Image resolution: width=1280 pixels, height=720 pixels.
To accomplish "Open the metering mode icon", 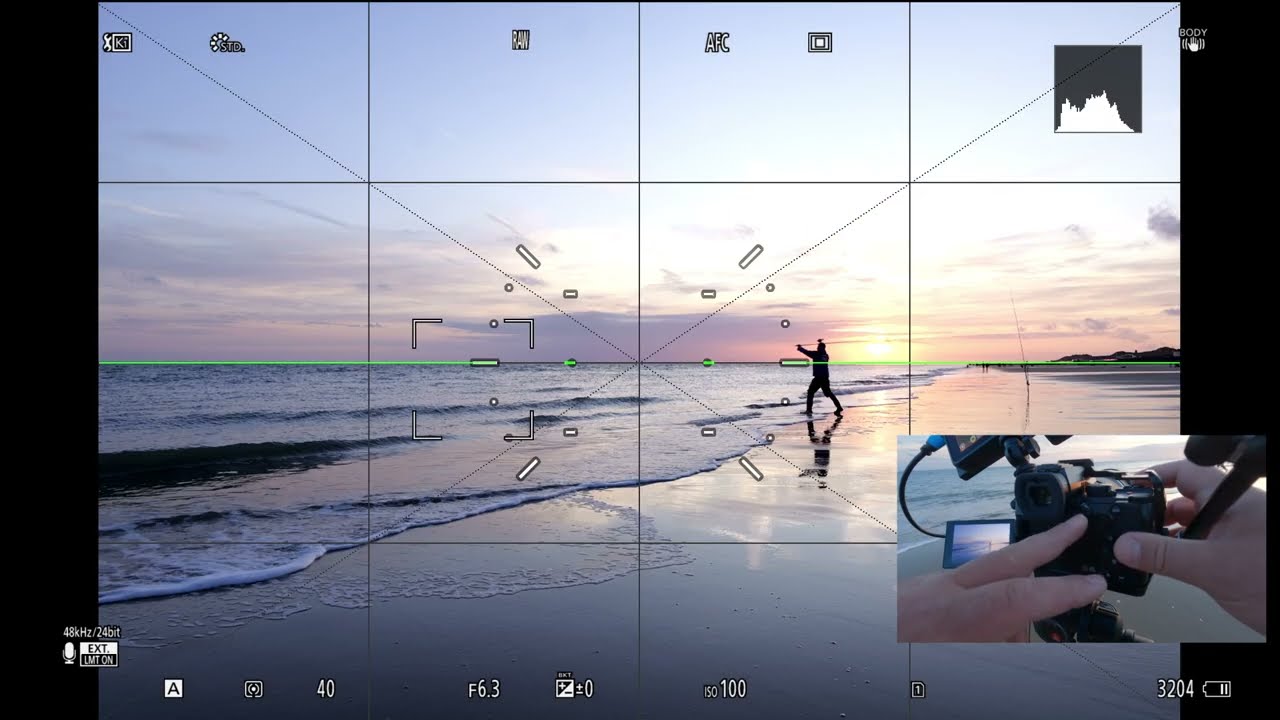I will coord(254,689).
